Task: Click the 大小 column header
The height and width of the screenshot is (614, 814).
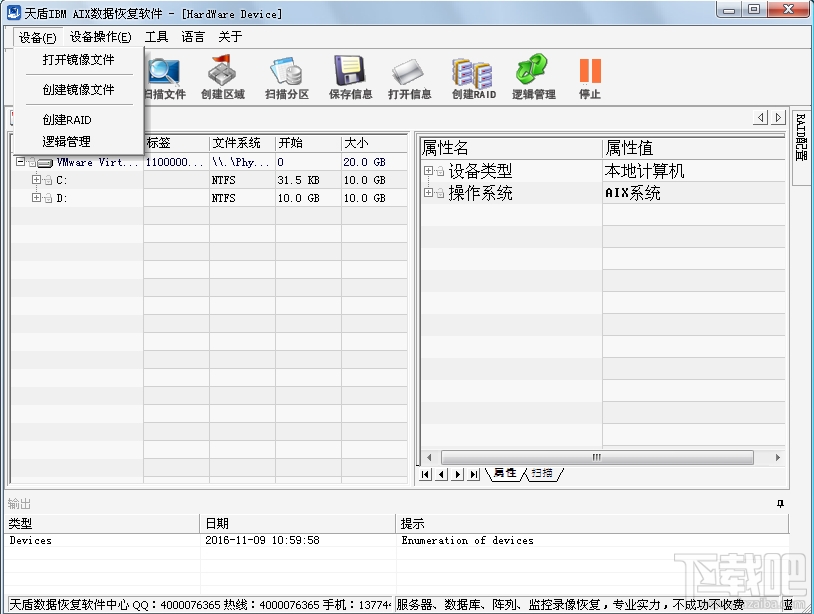Action: [x=374, y=143]
